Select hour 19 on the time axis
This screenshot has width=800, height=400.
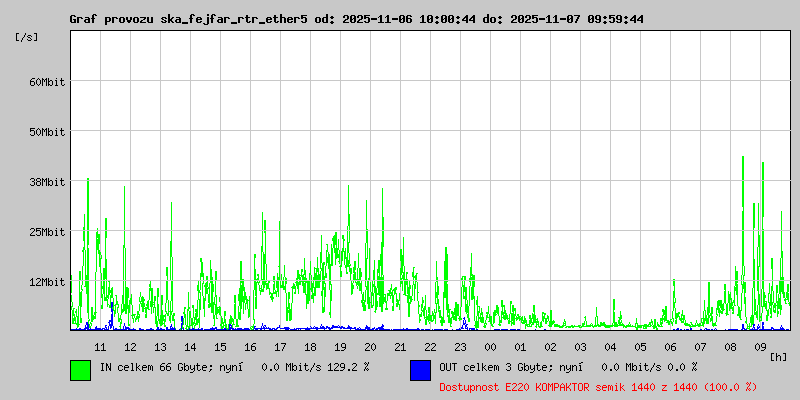(x=340, y=346)
